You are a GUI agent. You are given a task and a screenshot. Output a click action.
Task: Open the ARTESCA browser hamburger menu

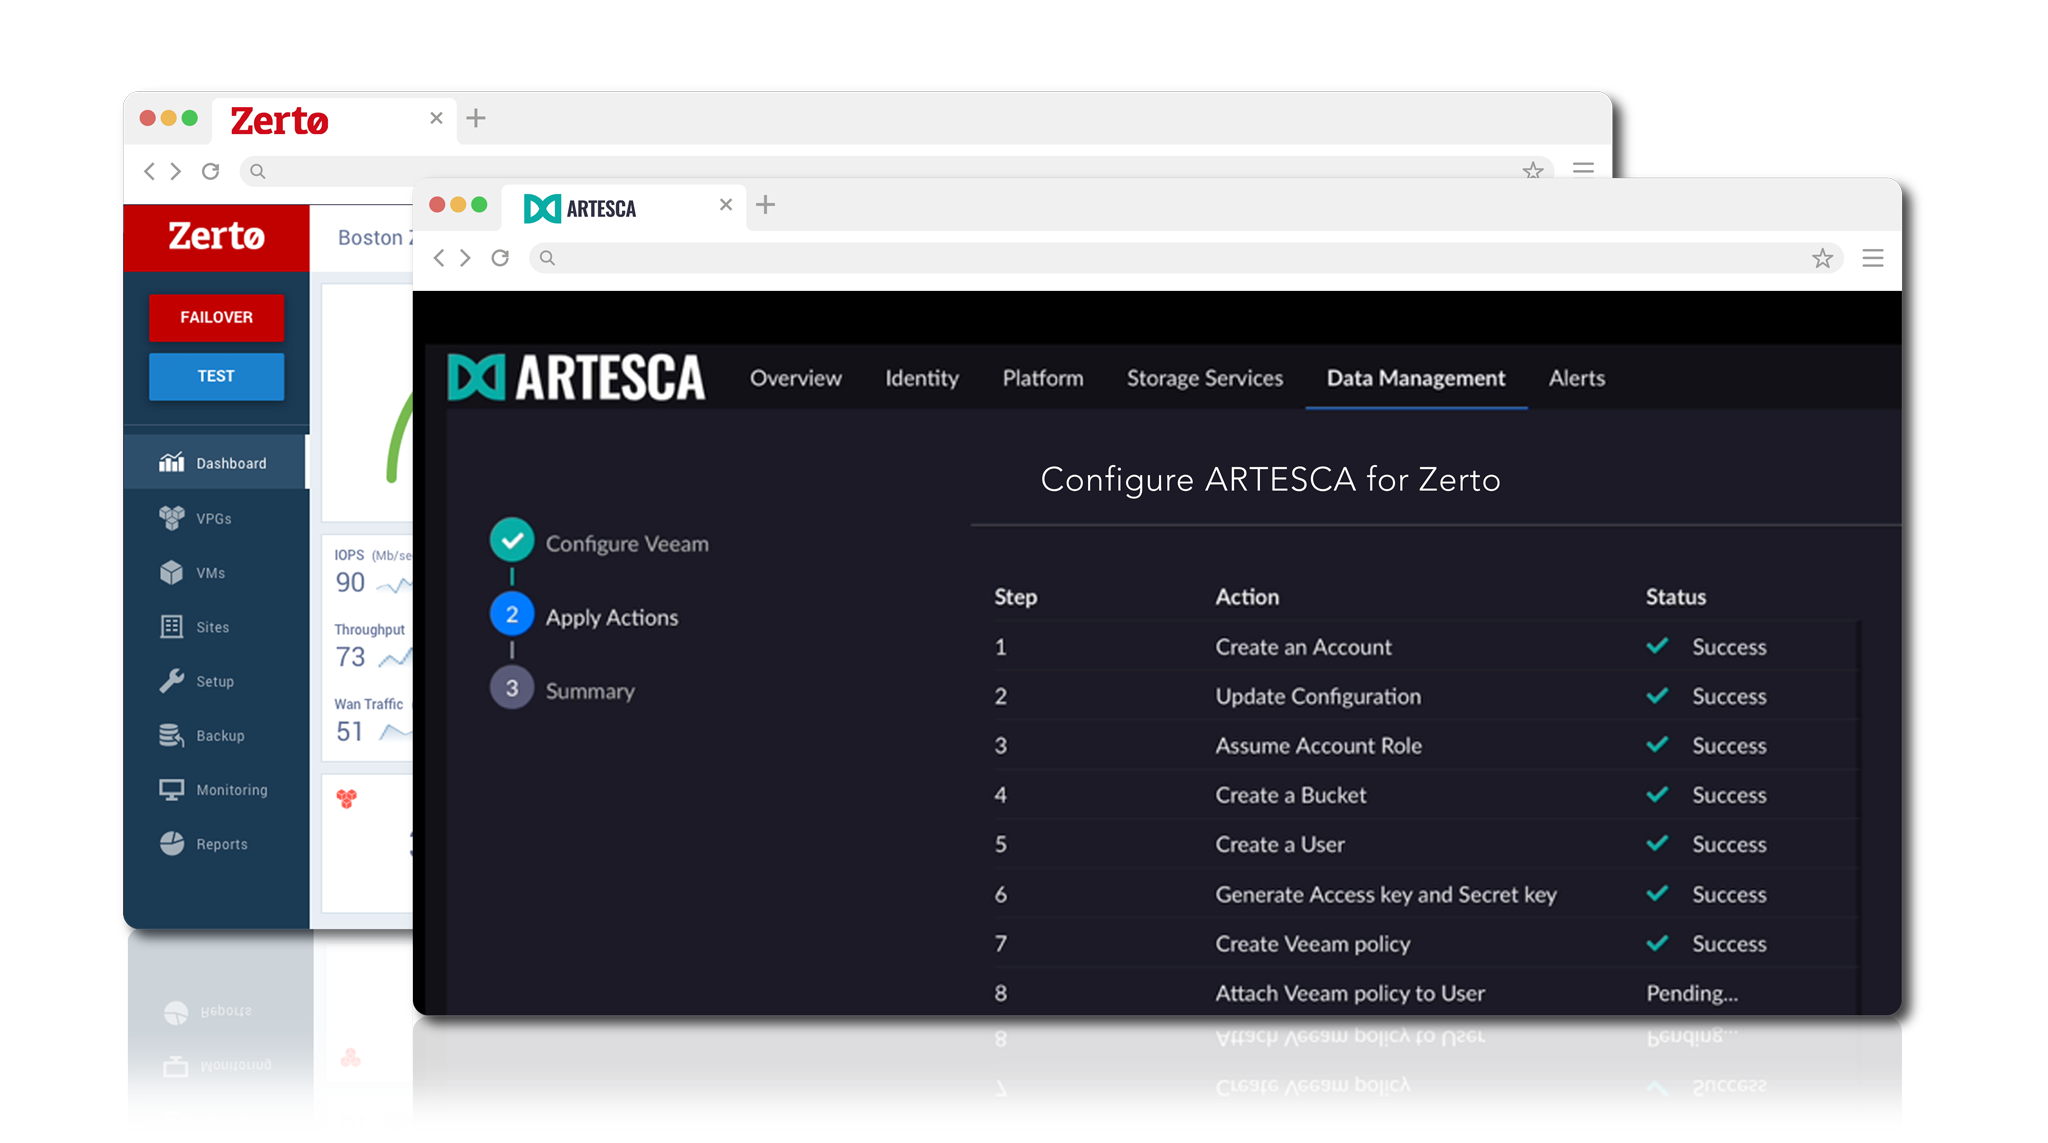point(1872,258)
